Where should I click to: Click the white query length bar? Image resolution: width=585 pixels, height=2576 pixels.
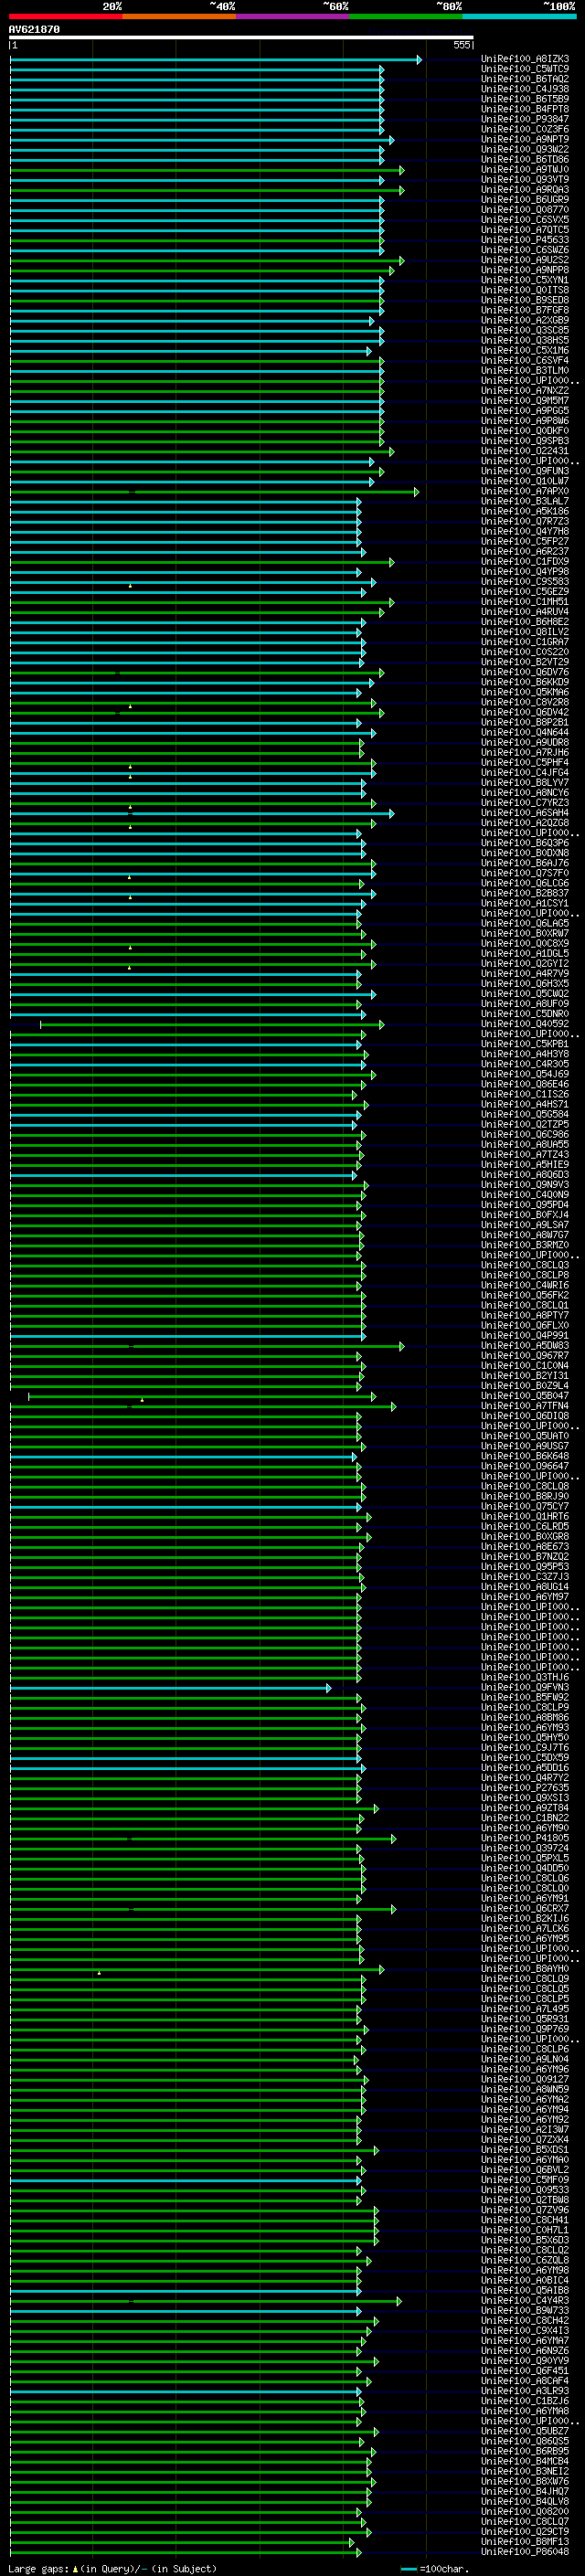tap(241, 38)
